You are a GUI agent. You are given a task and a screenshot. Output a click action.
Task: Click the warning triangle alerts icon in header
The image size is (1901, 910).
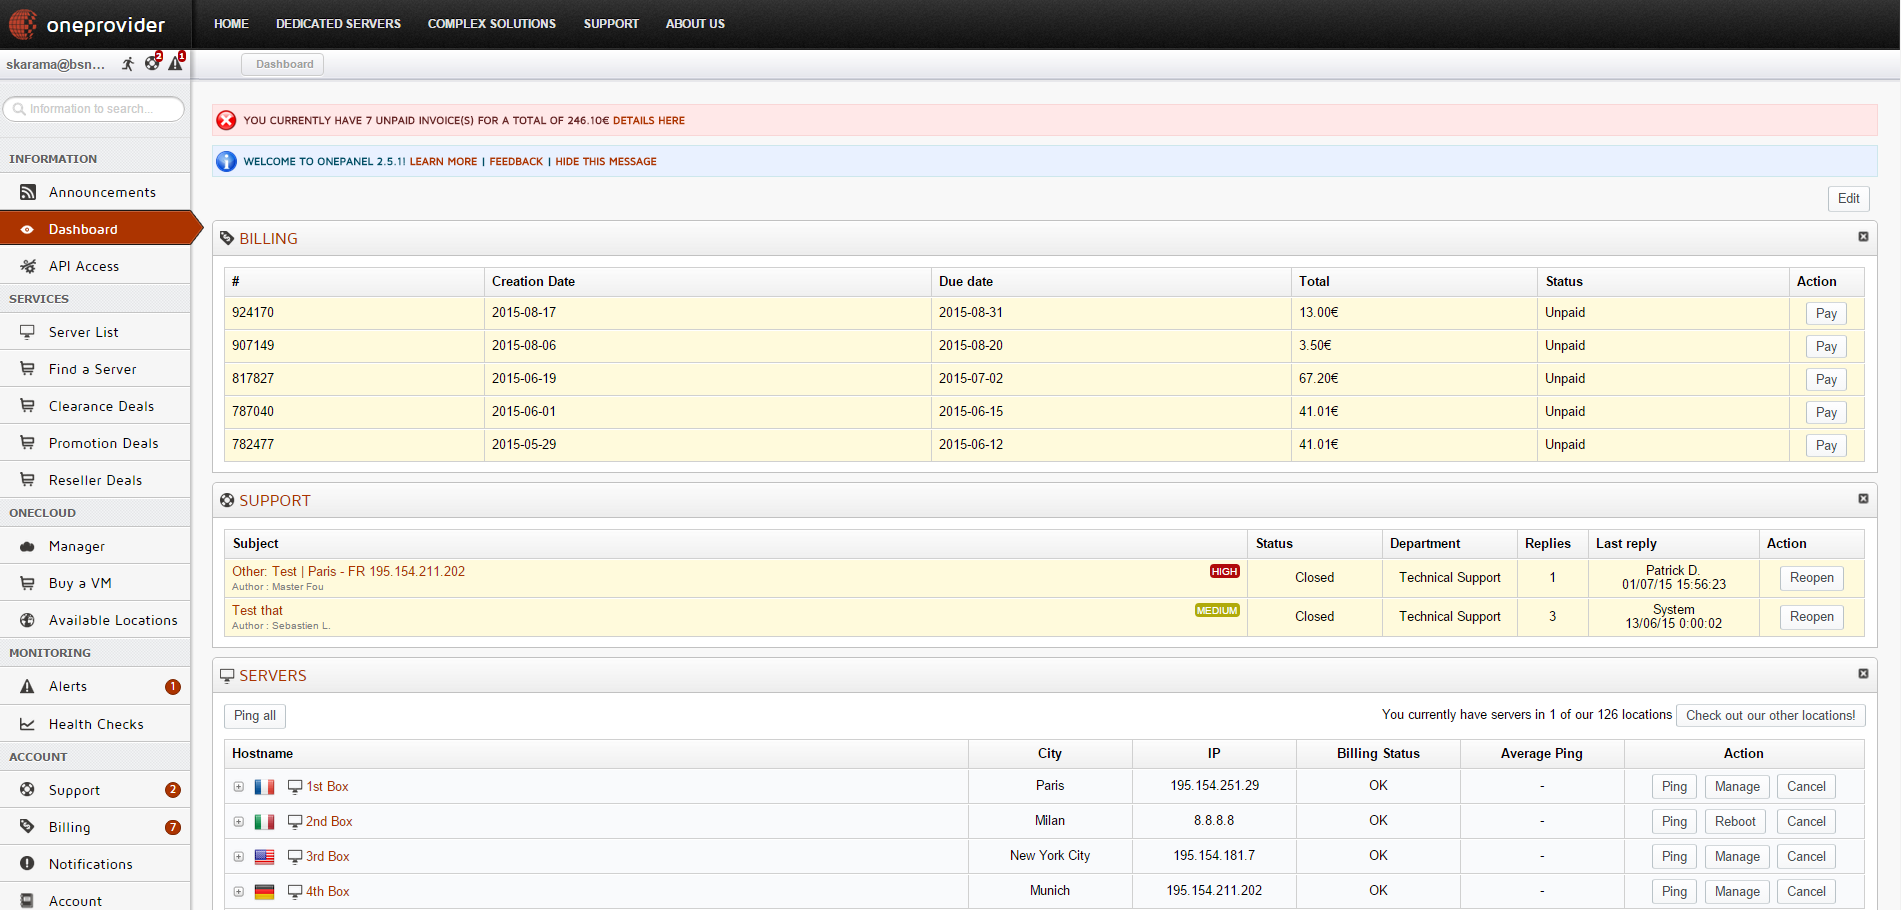coord(176,64)
